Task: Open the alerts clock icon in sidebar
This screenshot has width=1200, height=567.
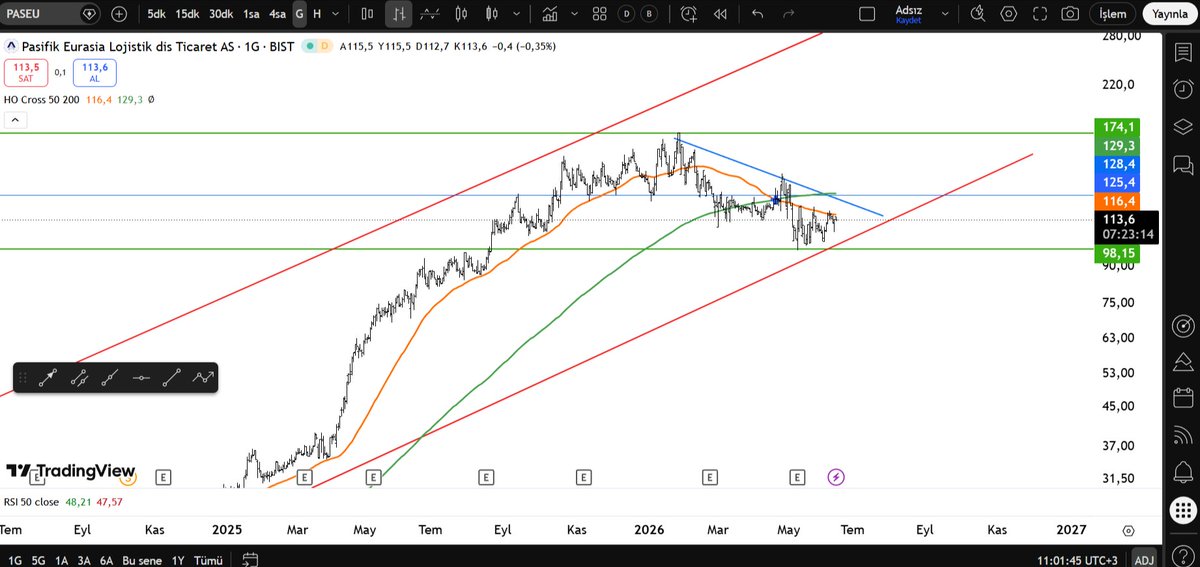Action: (1184, 91)
